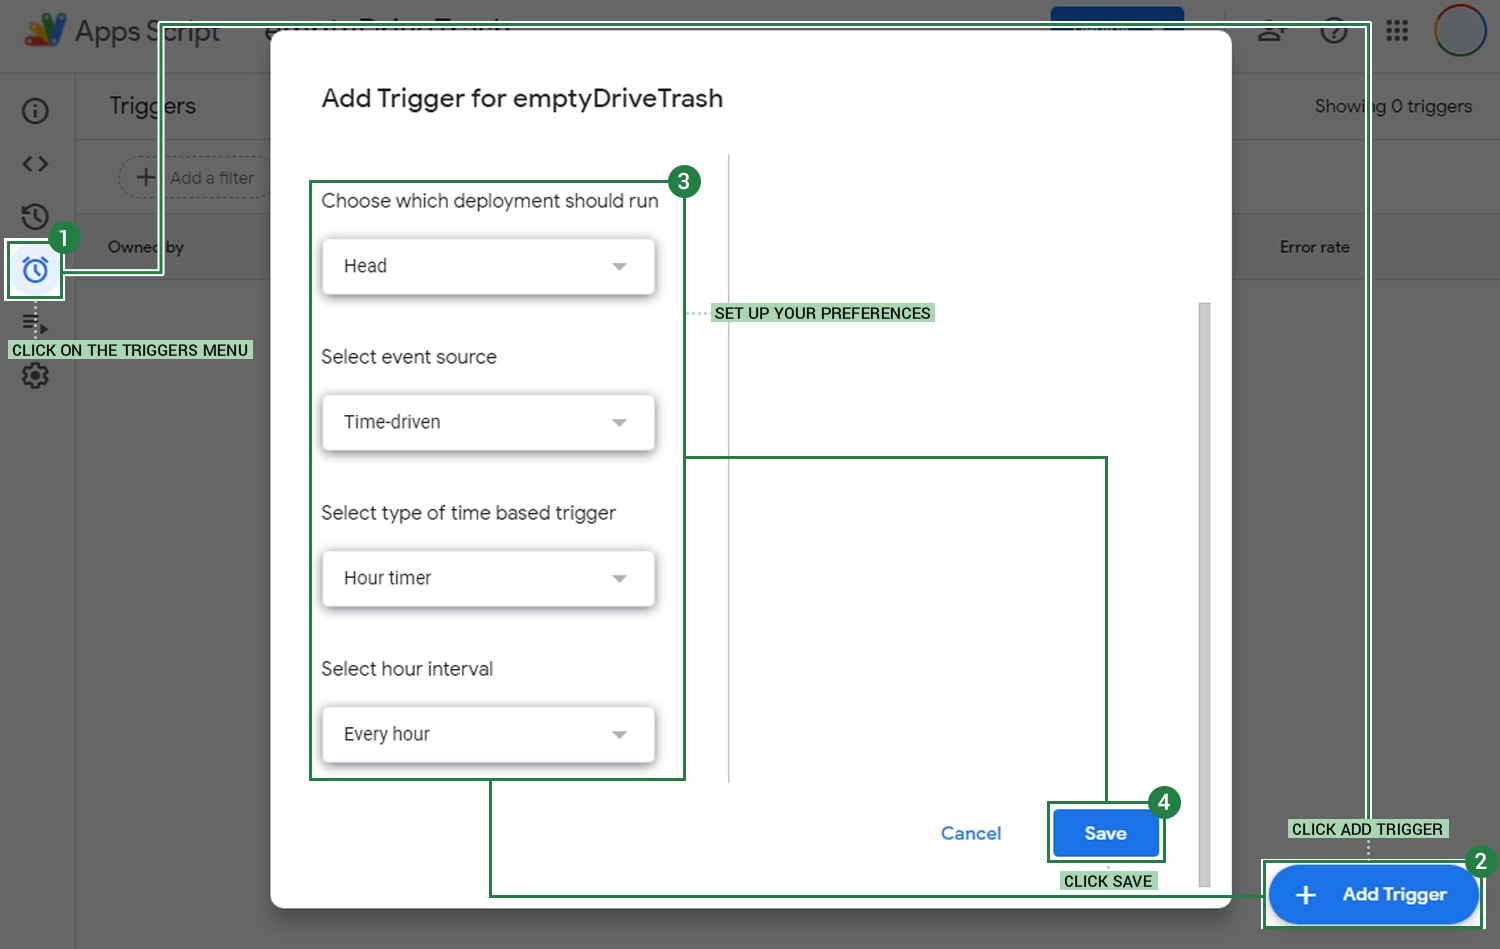Open Apps Script help with the question mark
1500x949 pixels.
(x=1334, y=31)
